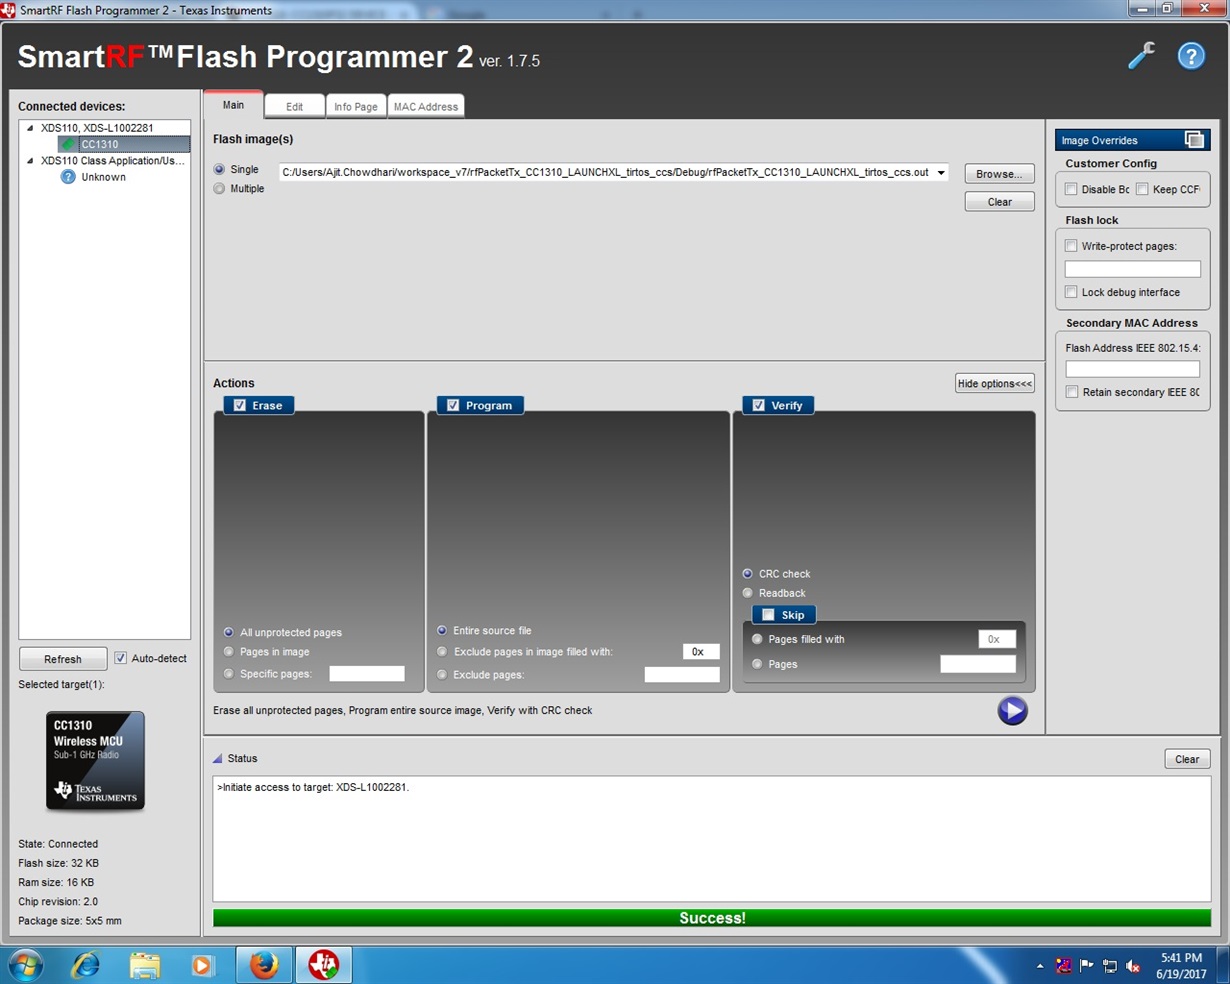Collapse the XDS110, XDS-L1002281 tree node
This screenshot has height=984, width=1230.
coord(29,128)
